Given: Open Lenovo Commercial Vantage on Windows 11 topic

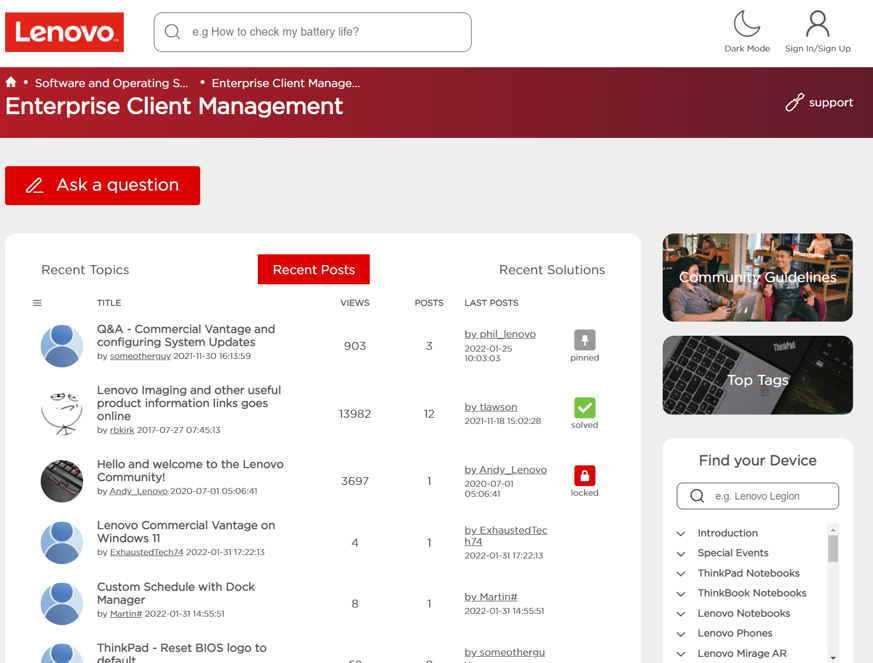Looking at the screenshot, I should 186,532.
